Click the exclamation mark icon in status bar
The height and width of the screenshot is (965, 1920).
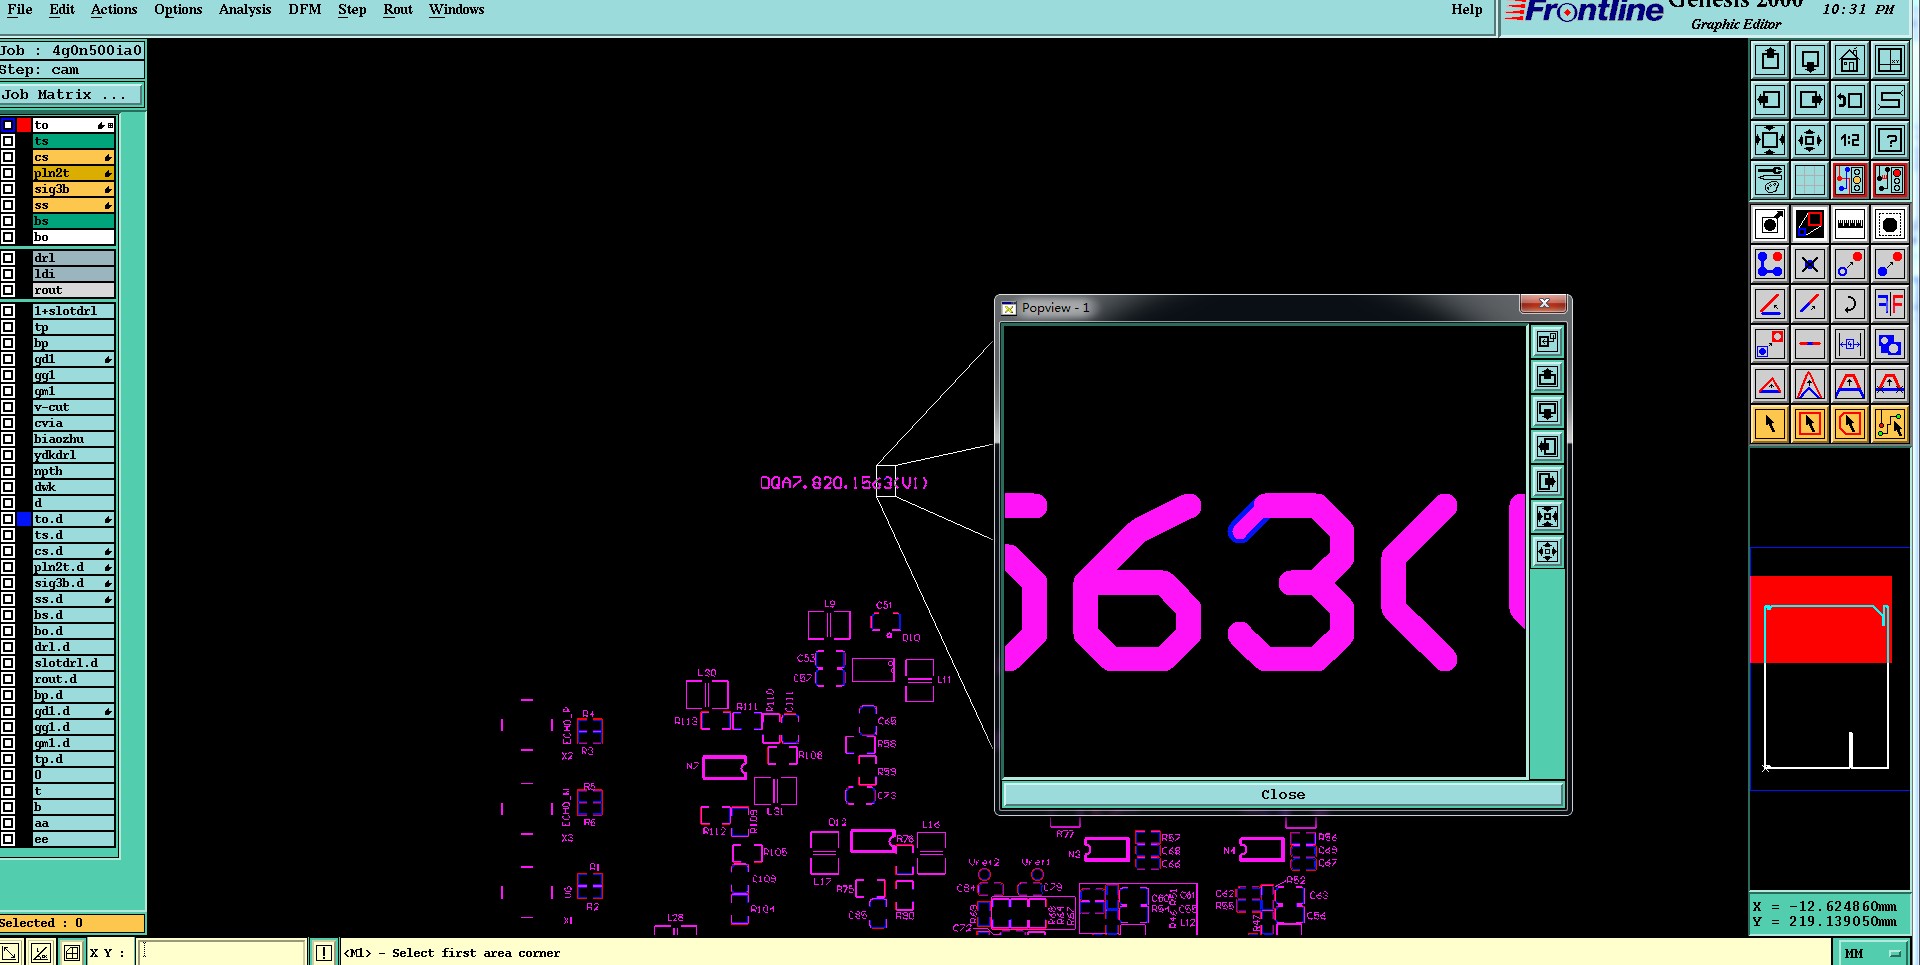pyautogui.click(x=324, y=953)
